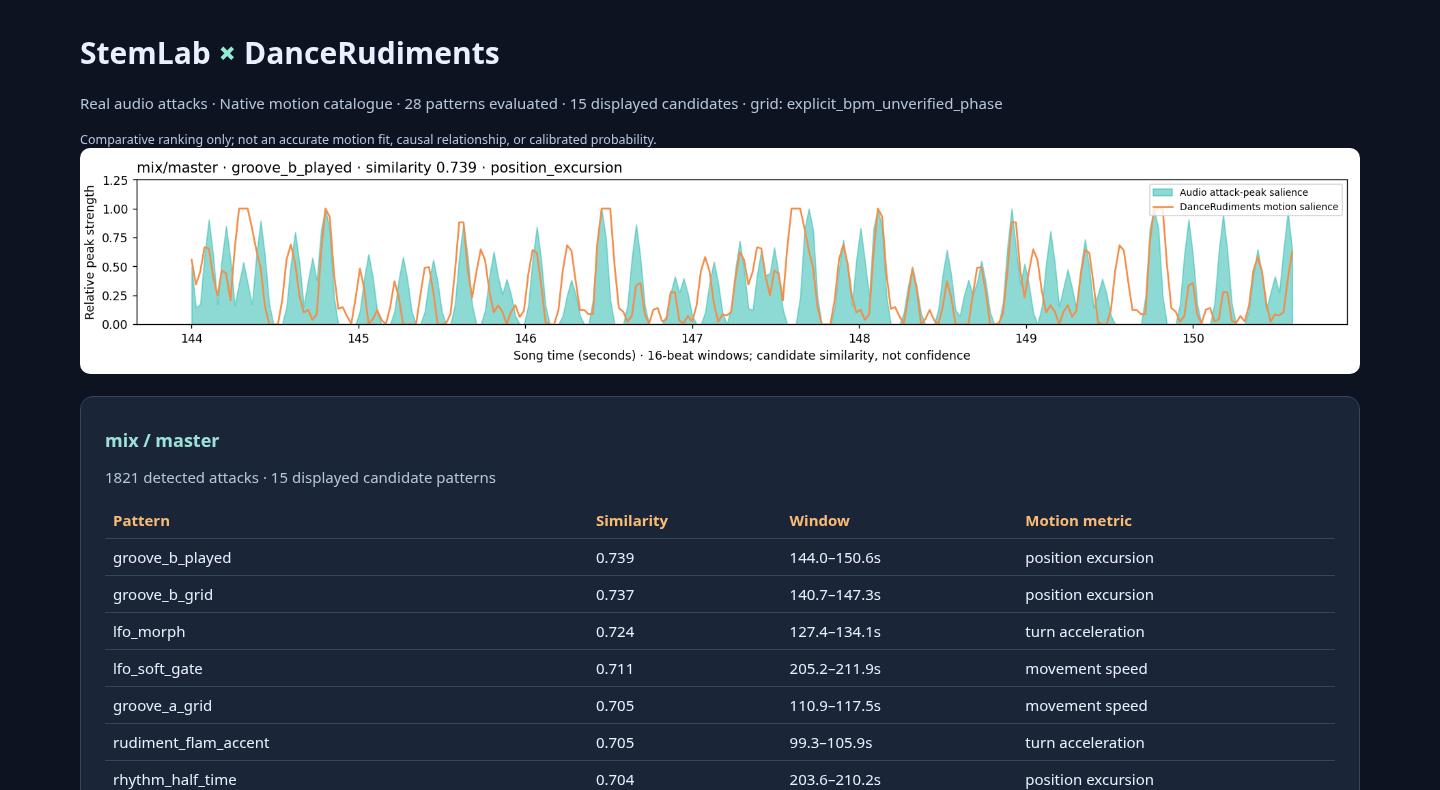
Task: Click the '1821 detected attacks' summary line
Action: pyautogui.click(x=300, y=478)
